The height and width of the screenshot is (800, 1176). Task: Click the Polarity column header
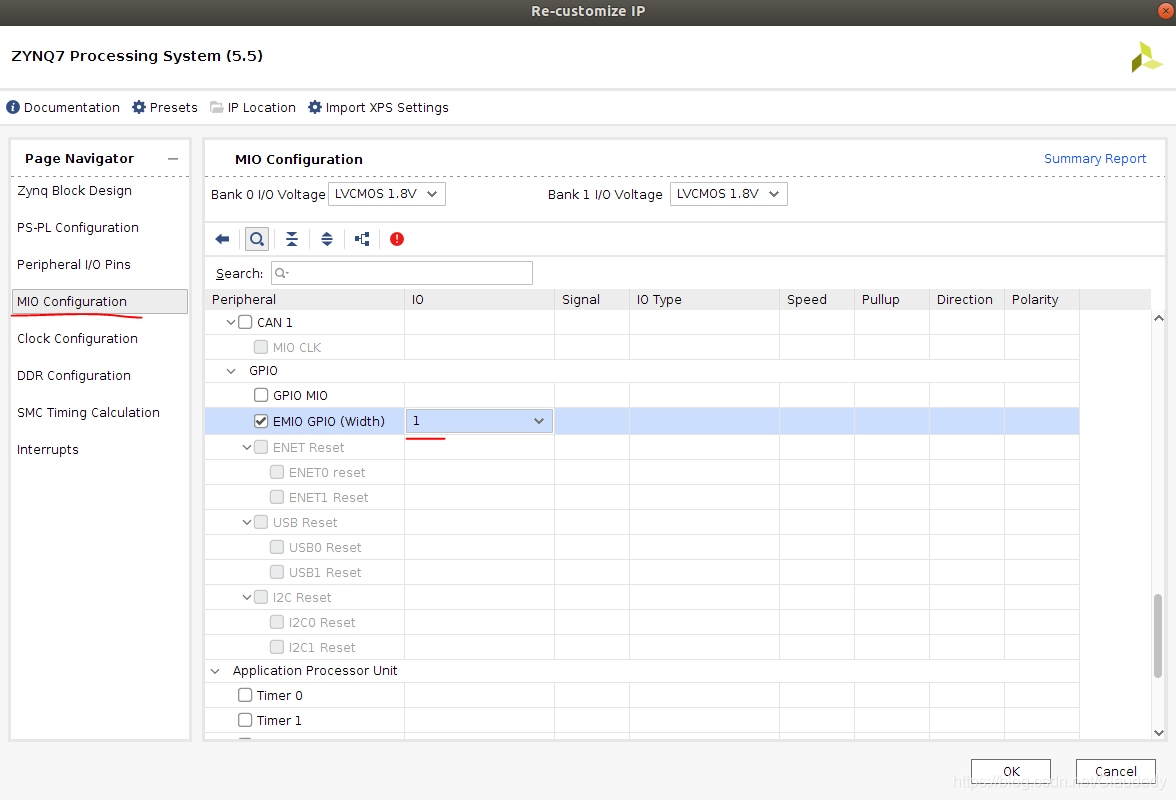click(x=1042, y=299)
